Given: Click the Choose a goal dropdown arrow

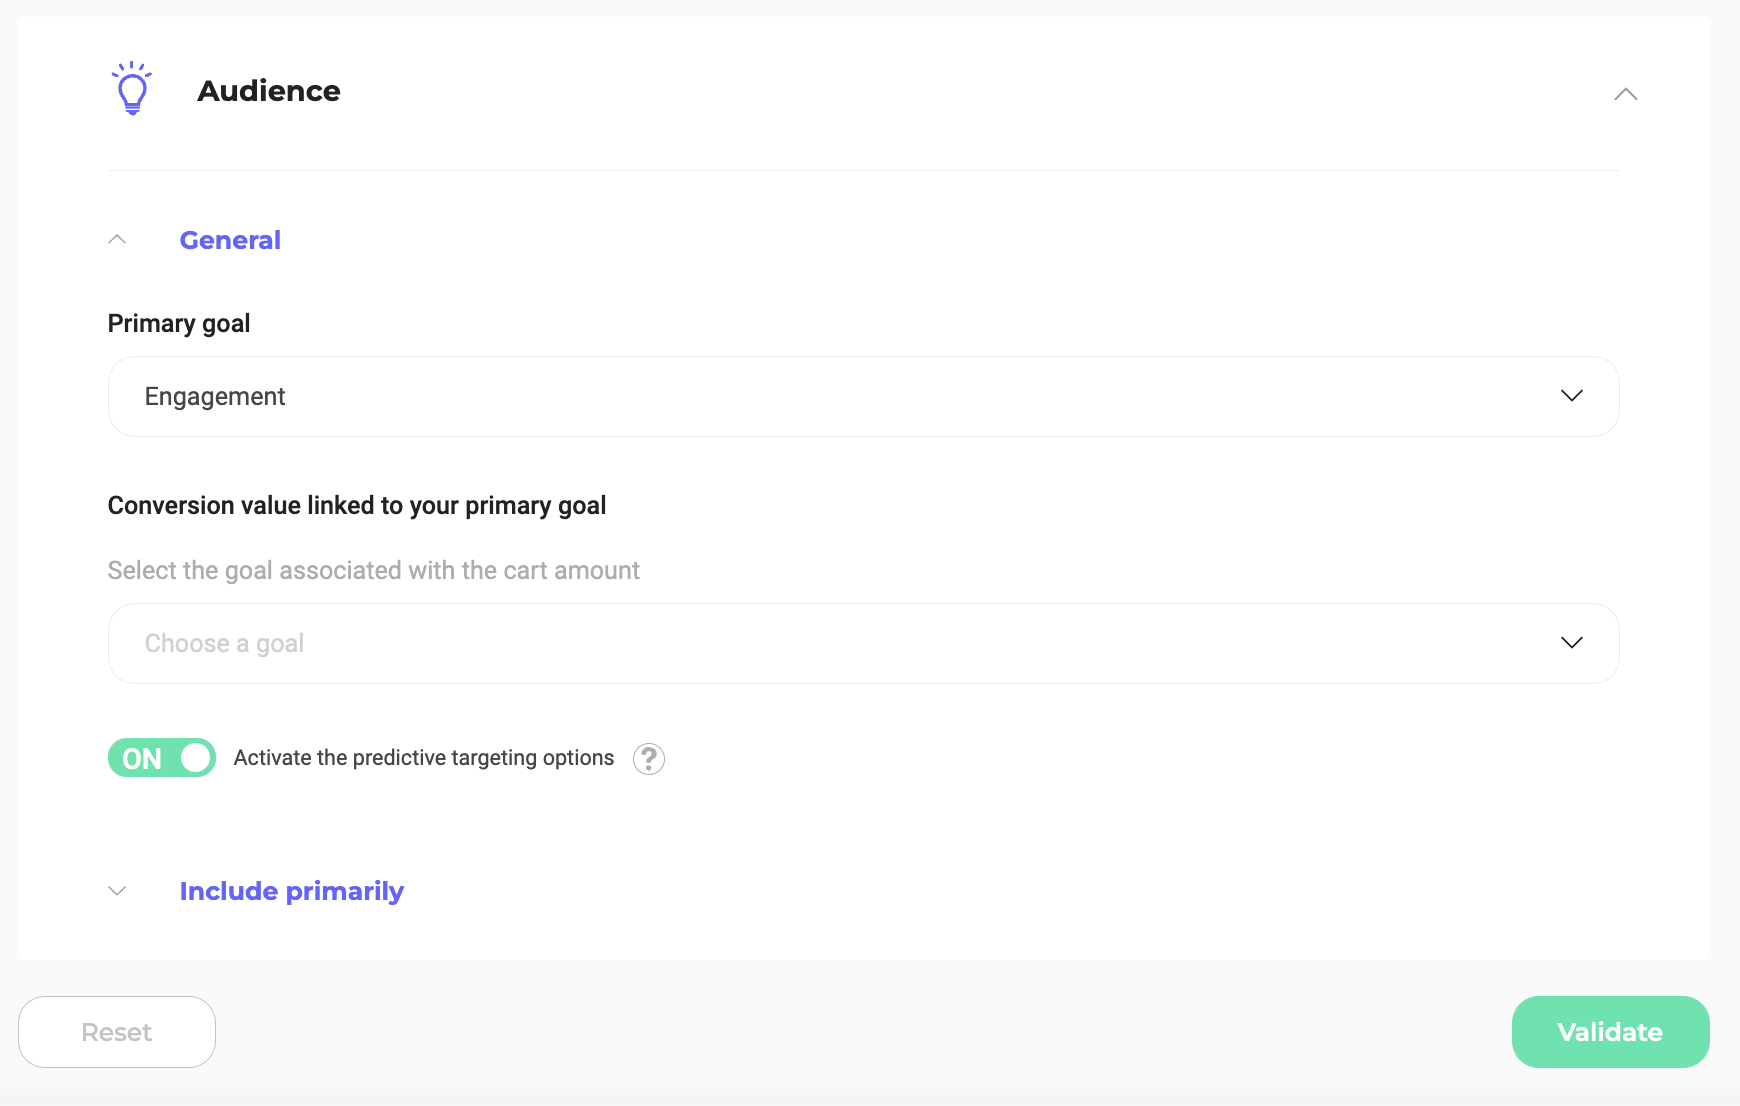Looking at the screenshot, I should click(1572, 643).
